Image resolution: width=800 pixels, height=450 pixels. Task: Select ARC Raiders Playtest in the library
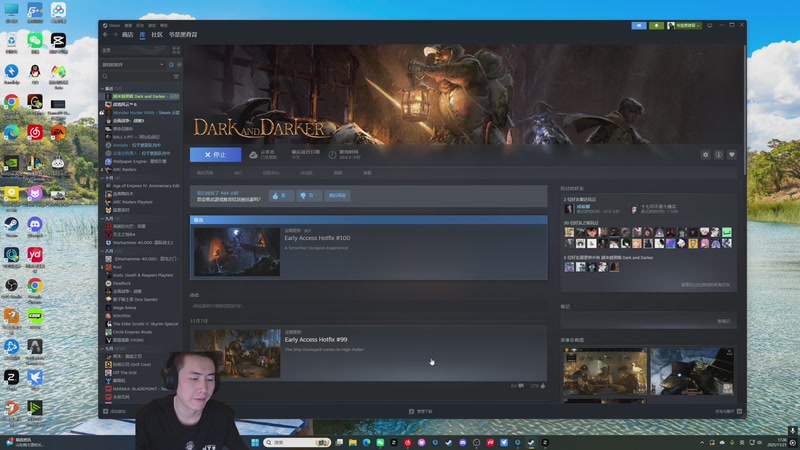pyautogui.click(x=142, y=202)
